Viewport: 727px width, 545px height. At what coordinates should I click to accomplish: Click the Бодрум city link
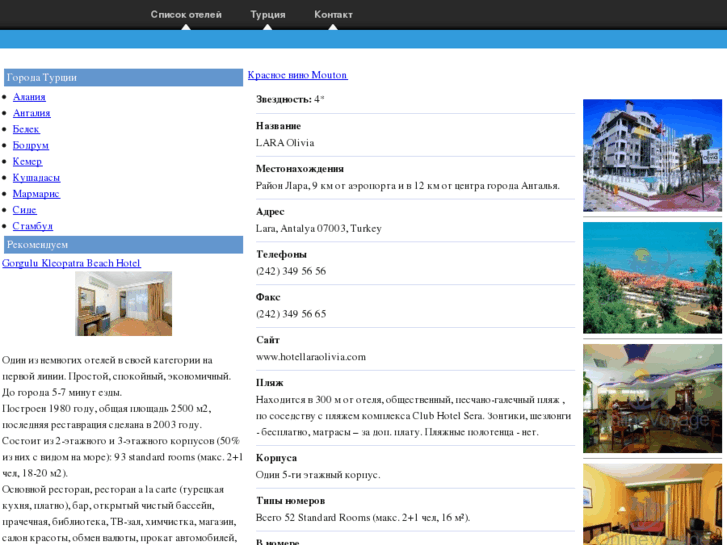(30, 145)
